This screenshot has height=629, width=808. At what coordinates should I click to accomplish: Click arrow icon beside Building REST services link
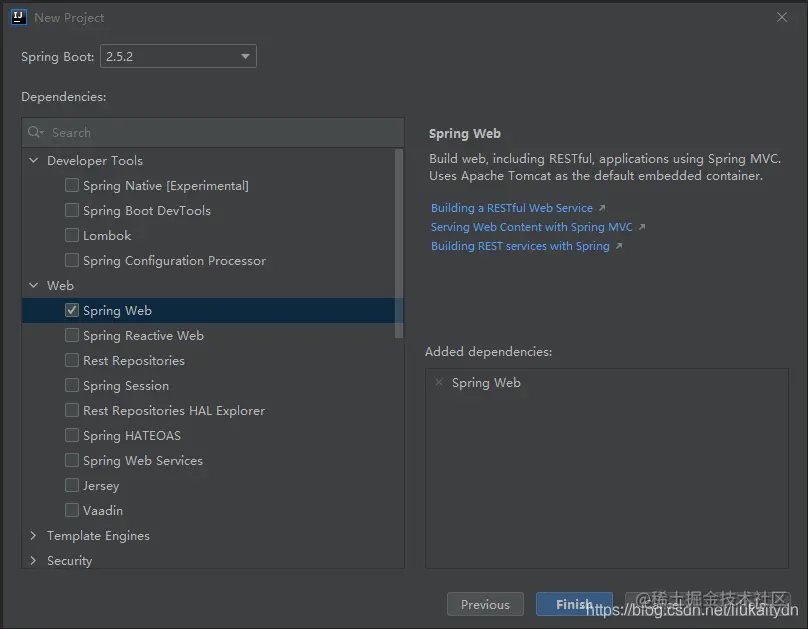(619, 246)
